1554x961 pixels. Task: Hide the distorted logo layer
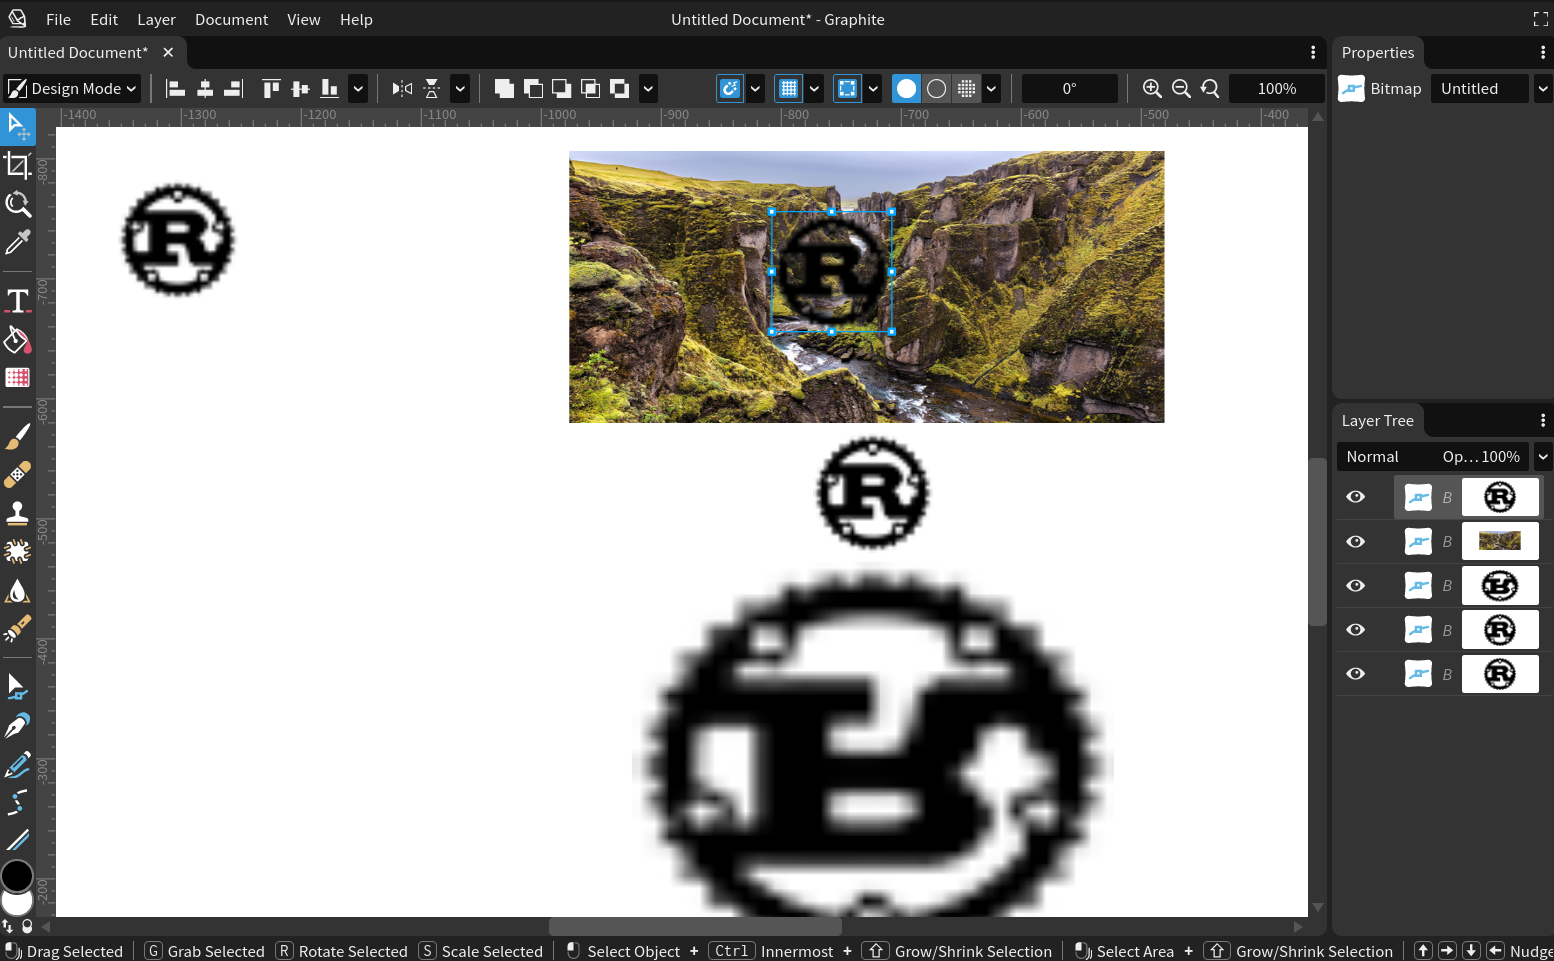coord(1356,585)
